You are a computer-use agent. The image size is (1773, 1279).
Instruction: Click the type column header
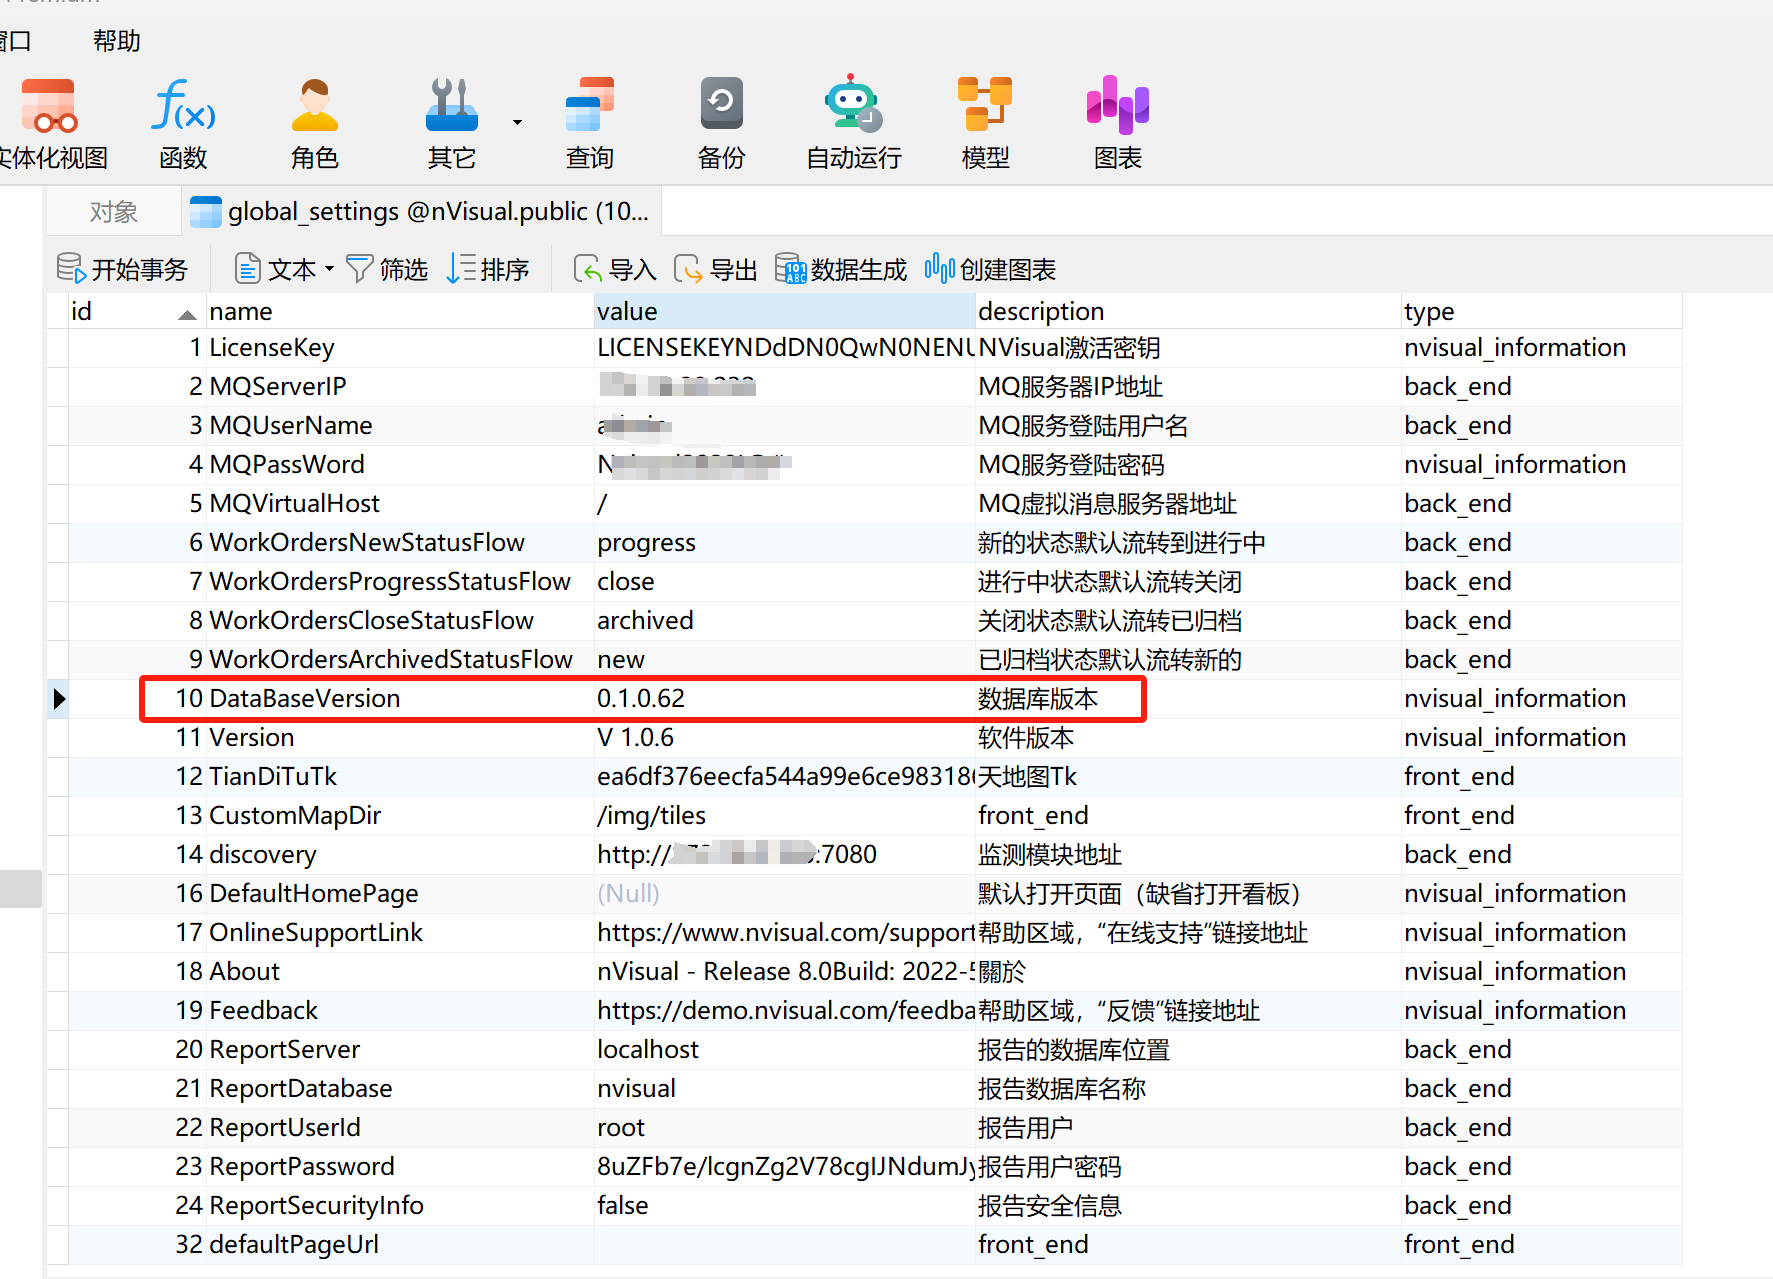pyautogui.click(x=1541, y=312)
